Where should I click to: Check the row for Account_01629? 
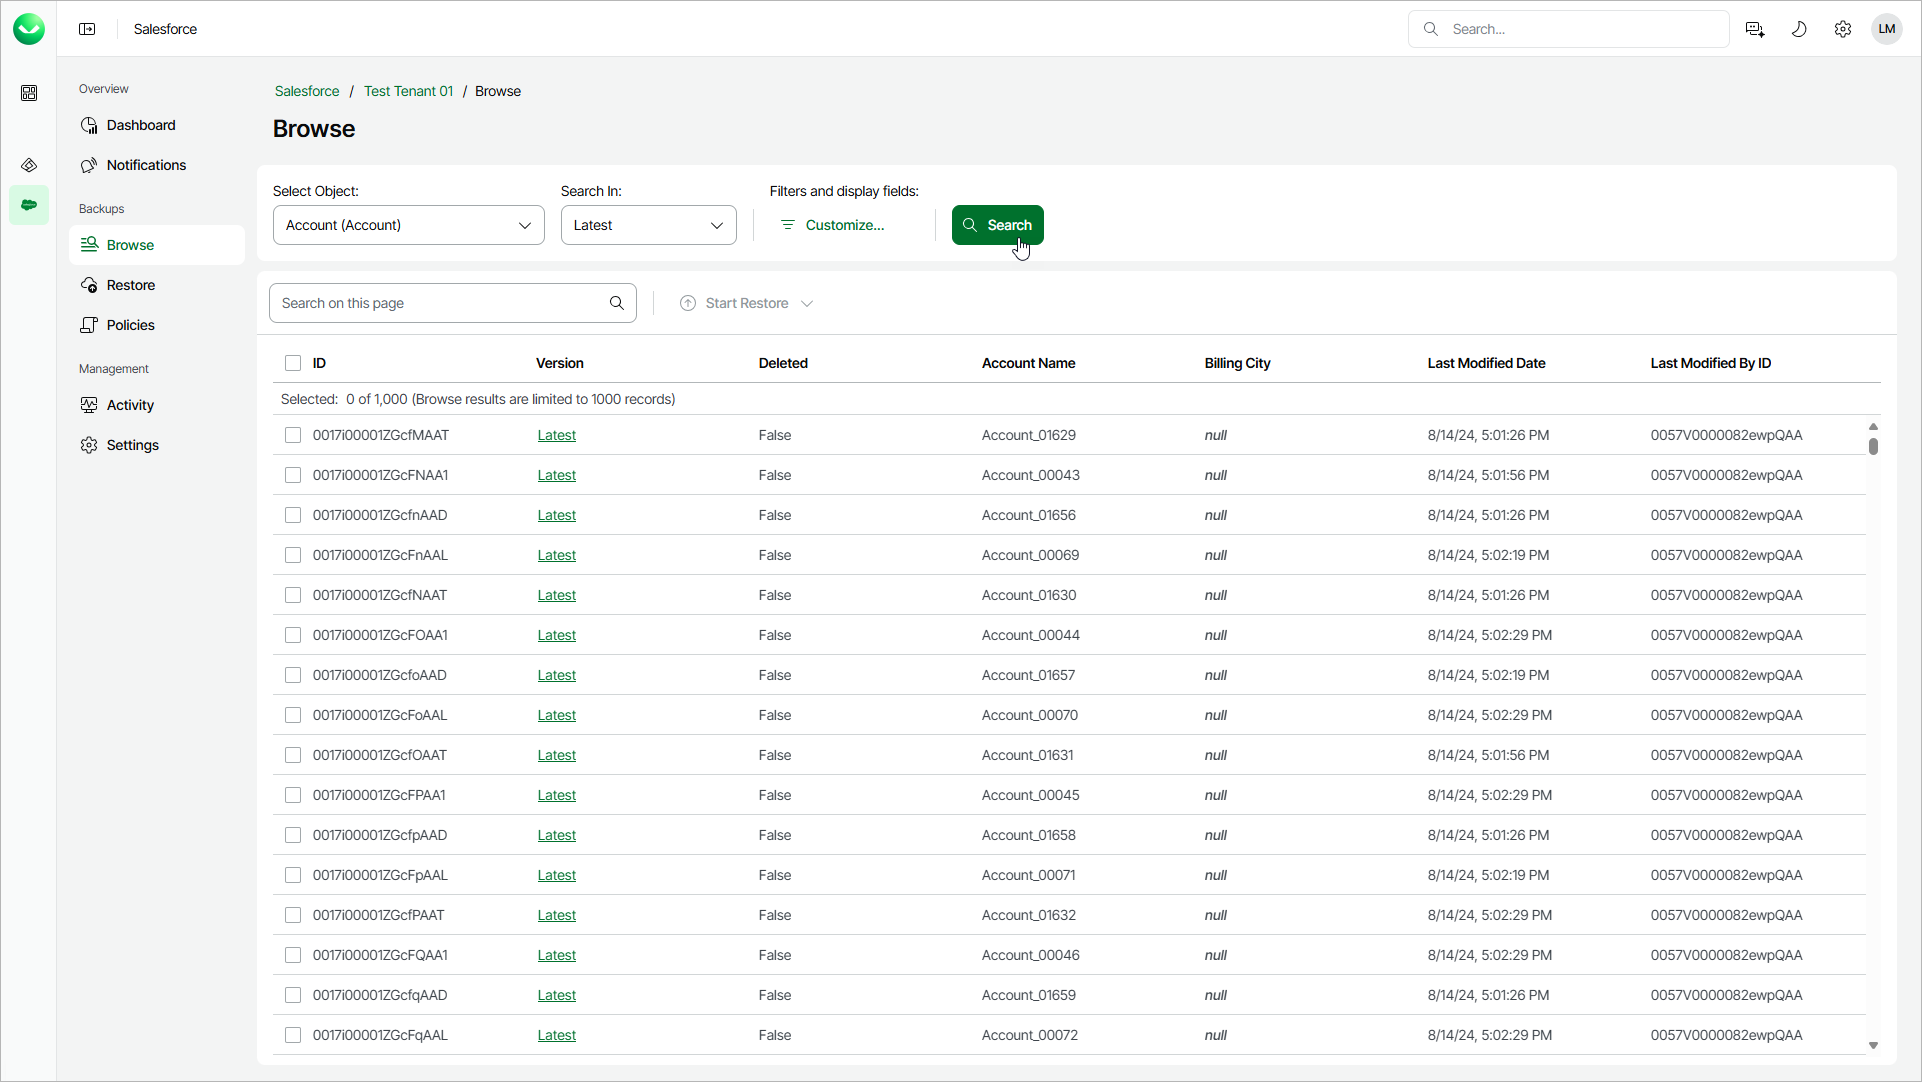click(293, 435)
